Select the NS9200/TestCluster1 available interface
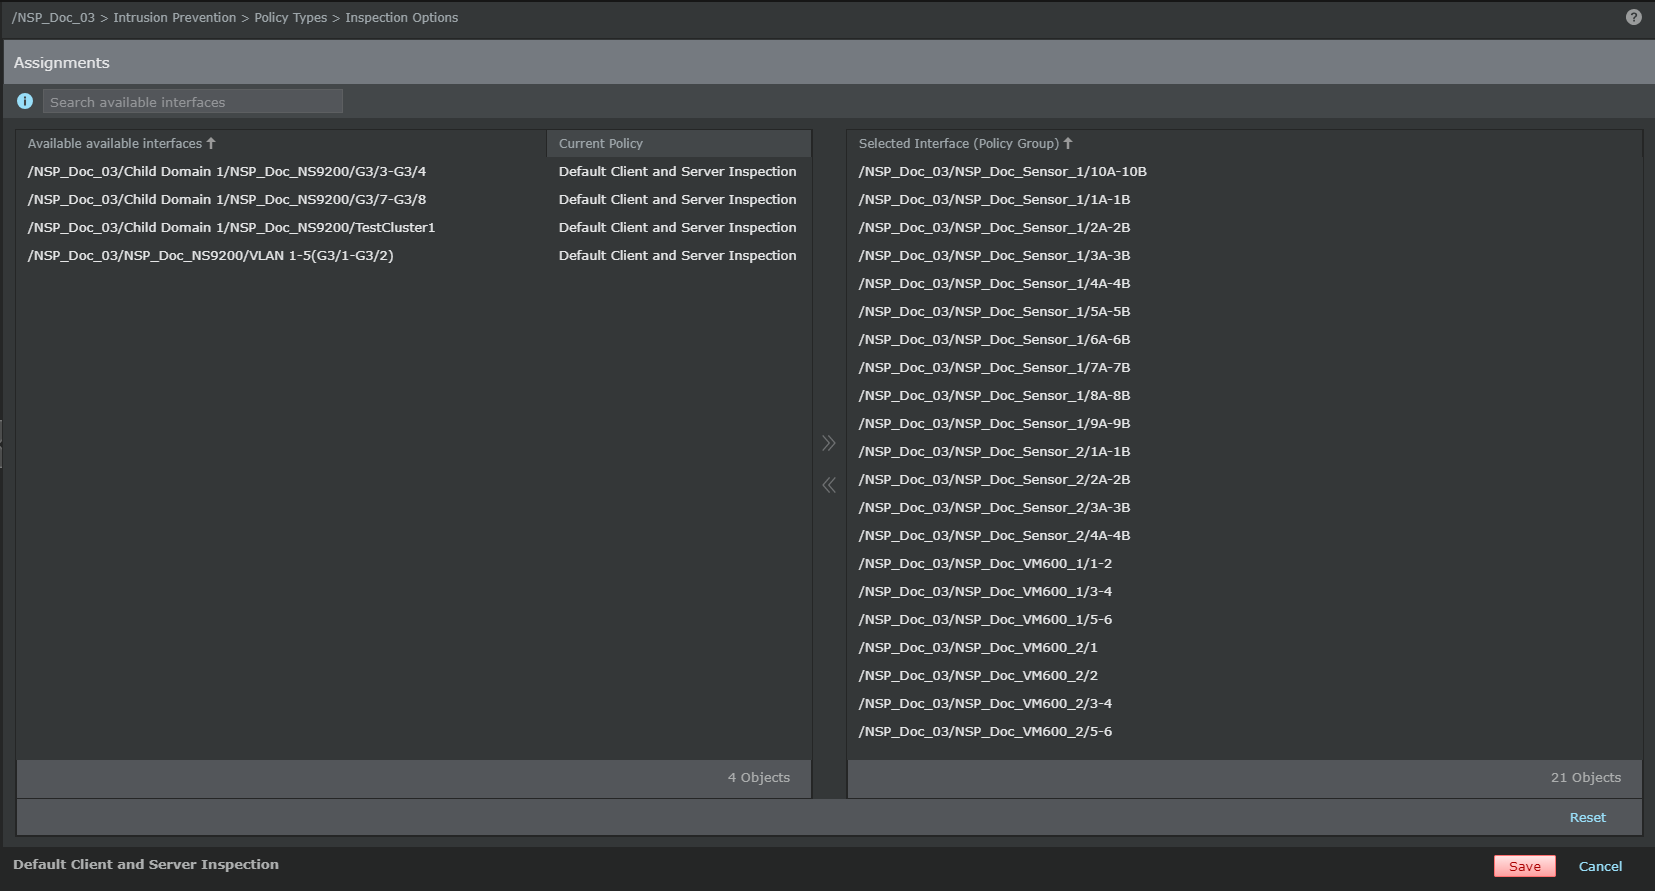 (413, 227)
